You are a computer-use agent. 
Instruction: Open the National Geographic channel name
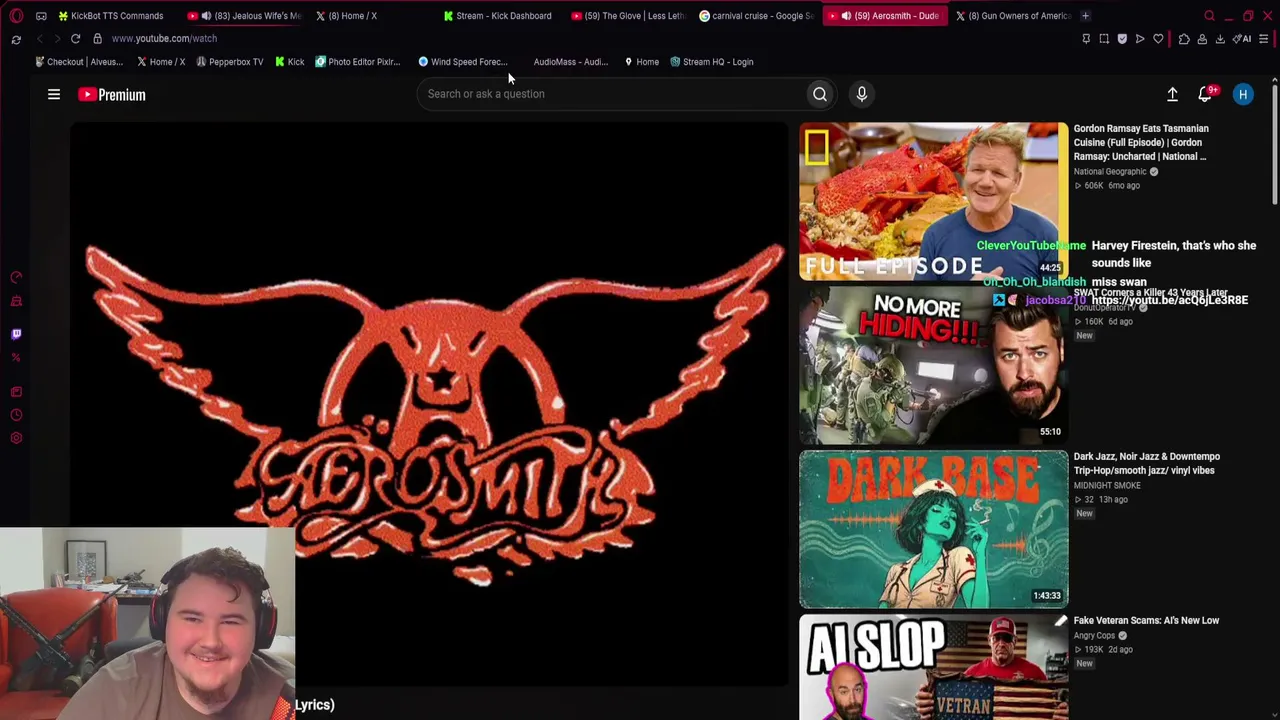pos(1110,172)
